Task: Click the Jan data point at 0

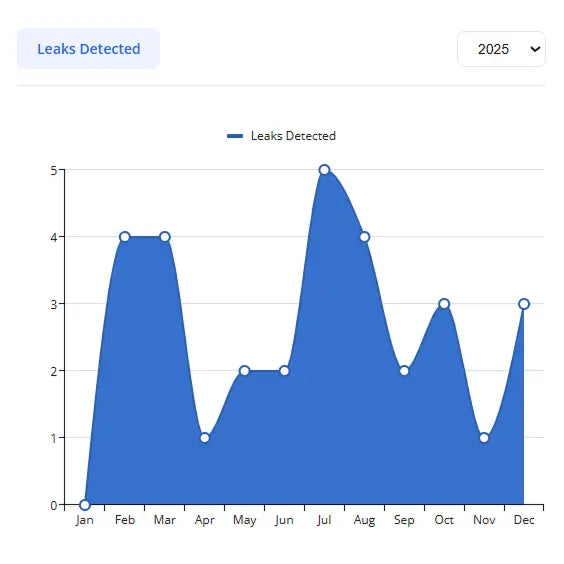Action: point(85,505)
